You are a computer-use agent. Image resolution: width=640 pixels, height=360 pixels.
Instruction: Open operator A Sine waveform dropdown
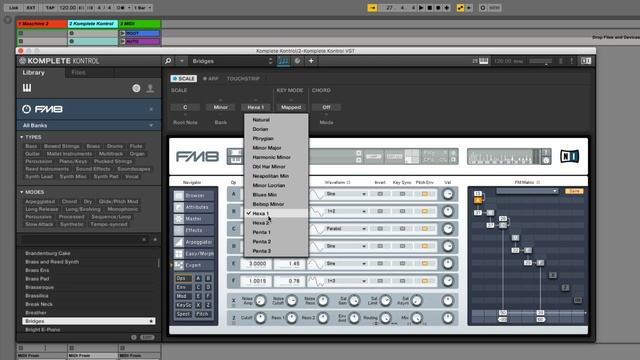[x=346, y=194]
